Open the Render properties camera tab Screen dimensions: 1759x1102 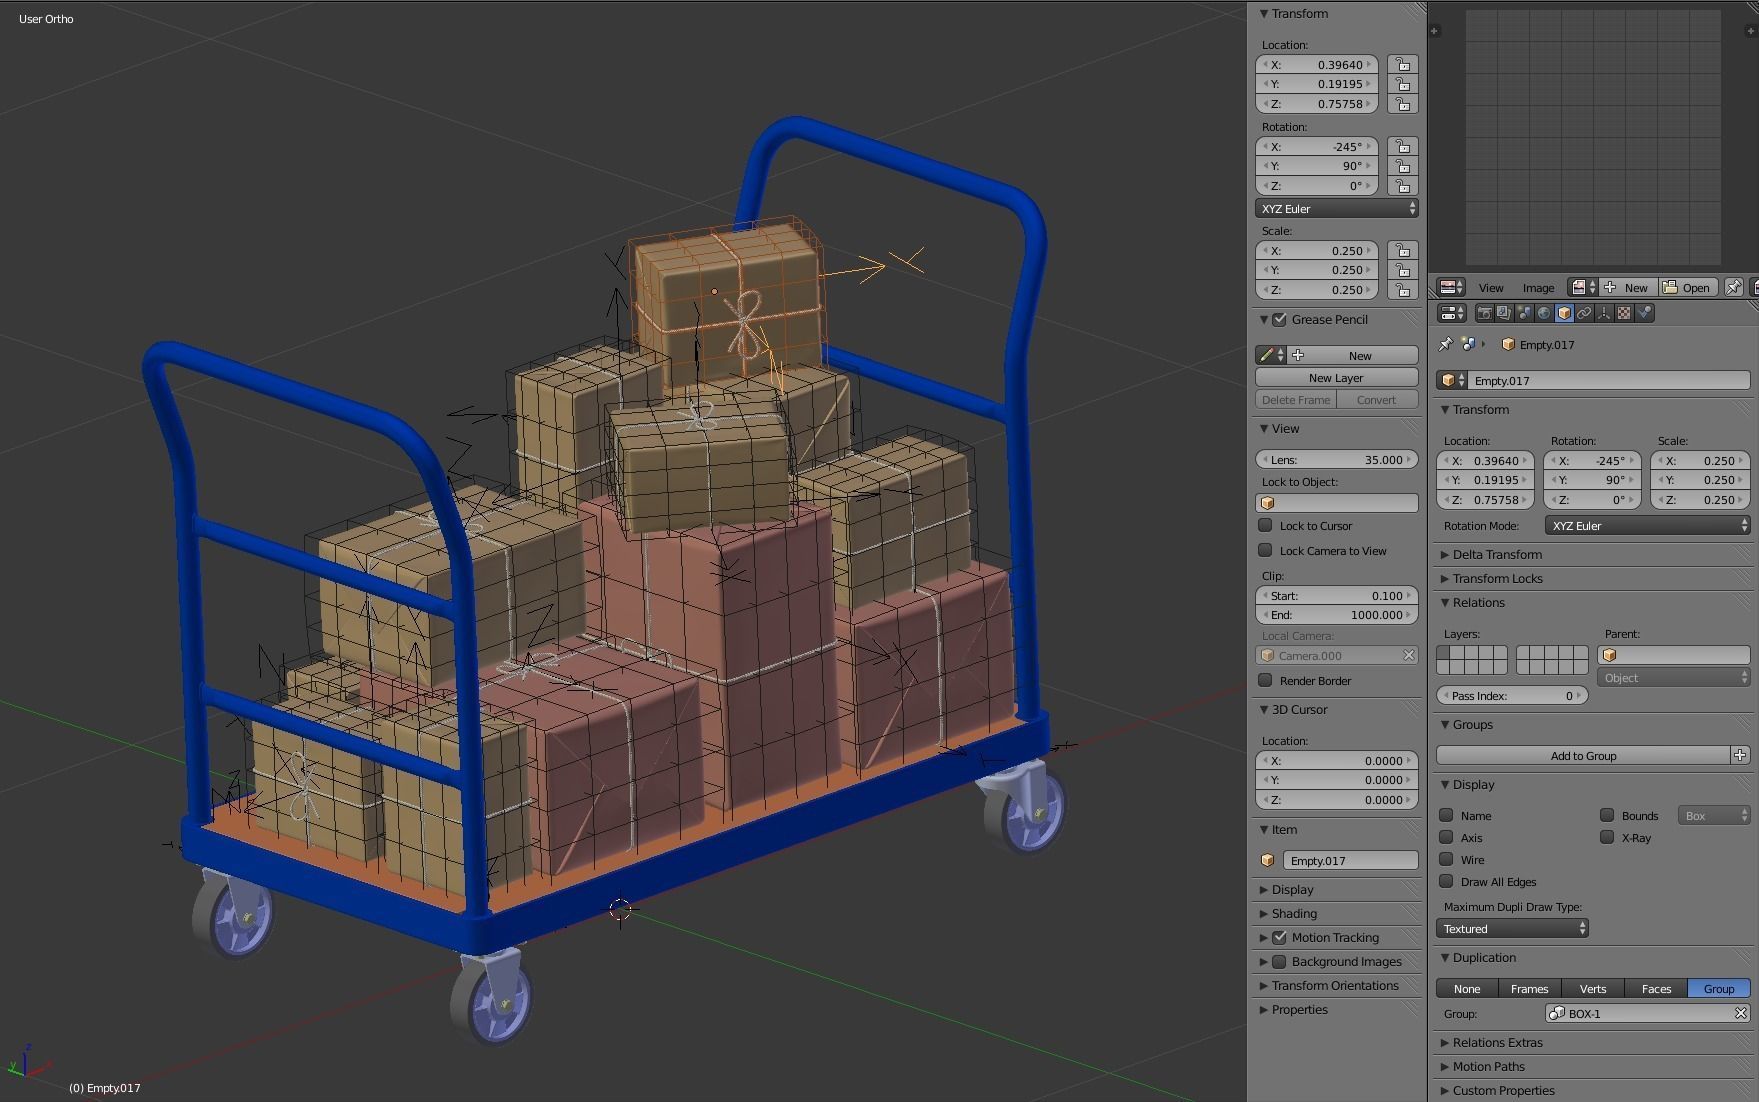[x=1484, y=313]
